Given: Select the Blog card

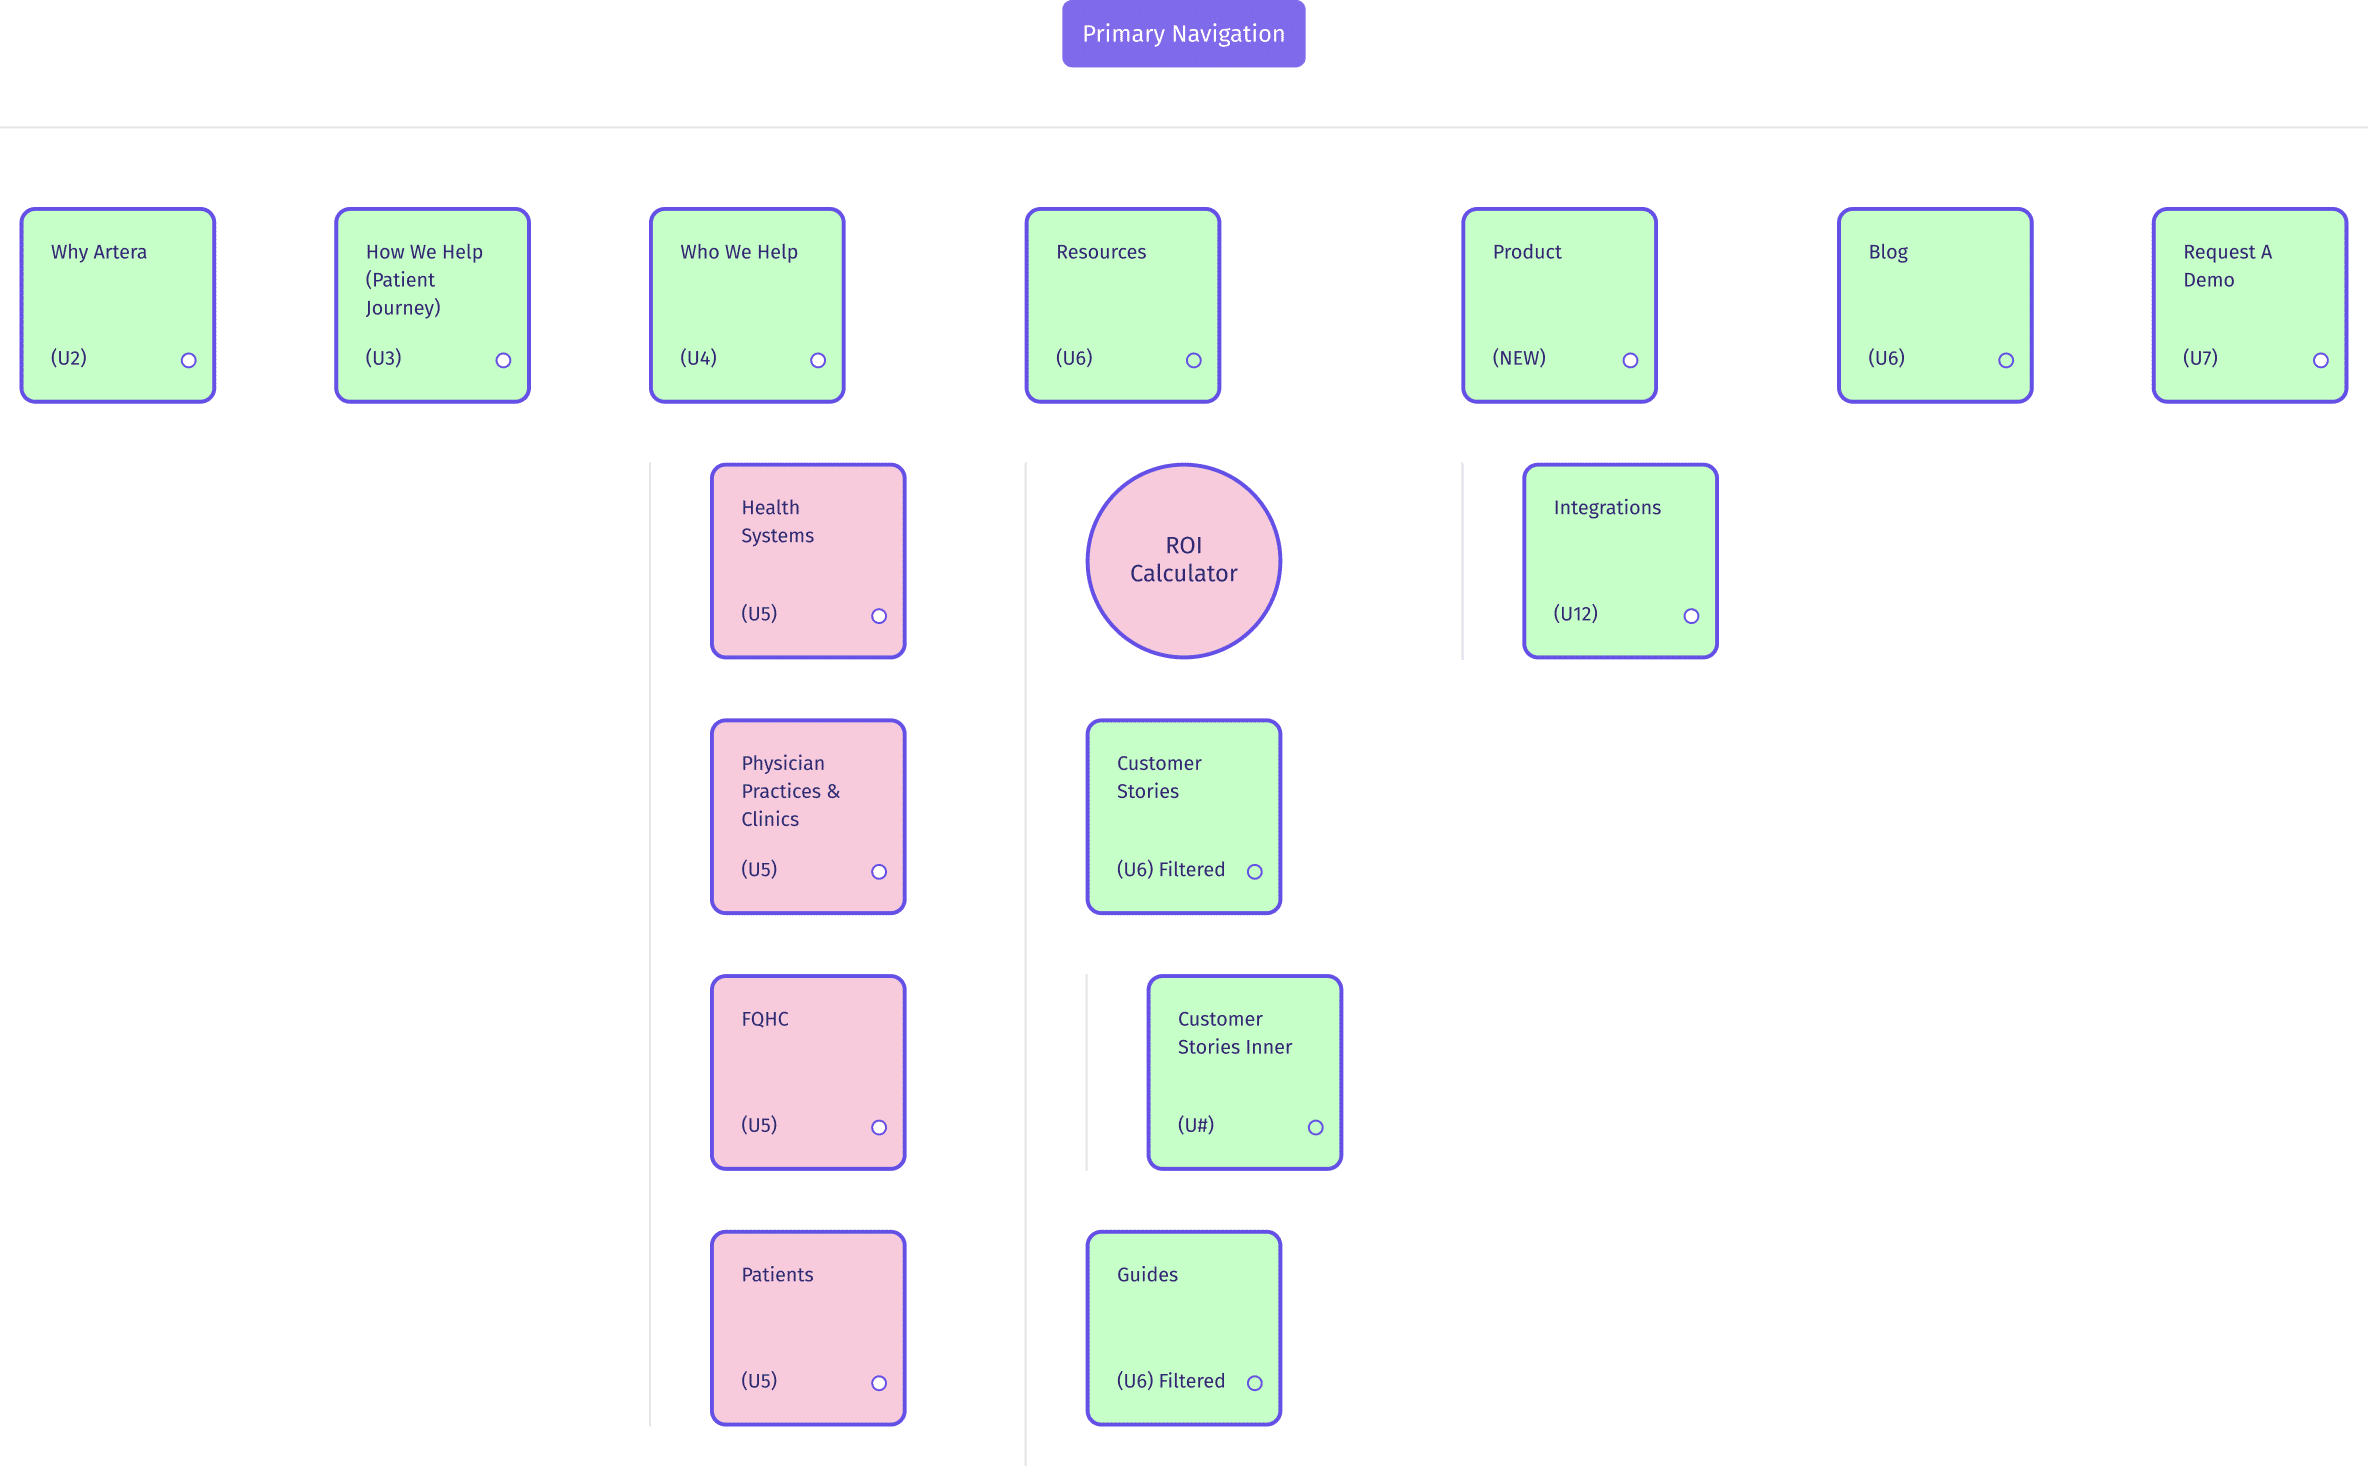Looking at the screenshot, I should tap(1935, 306).
